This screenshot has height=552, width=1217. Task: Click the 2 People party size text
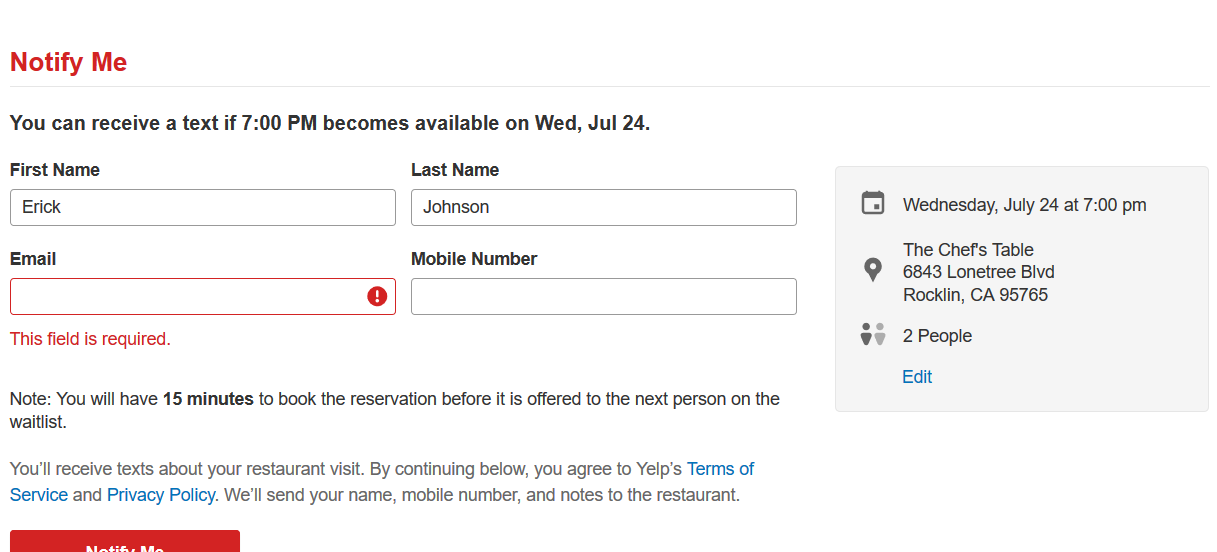[x=937, y=336]
